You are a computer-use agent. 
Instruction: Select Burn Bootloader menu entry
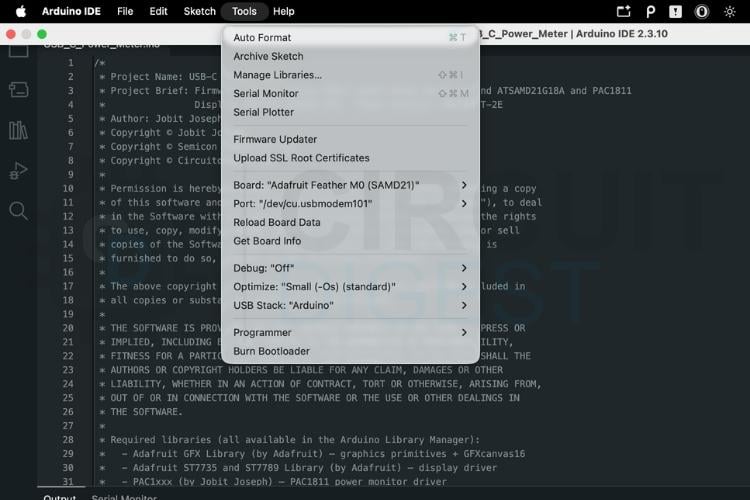pos(350,351)
